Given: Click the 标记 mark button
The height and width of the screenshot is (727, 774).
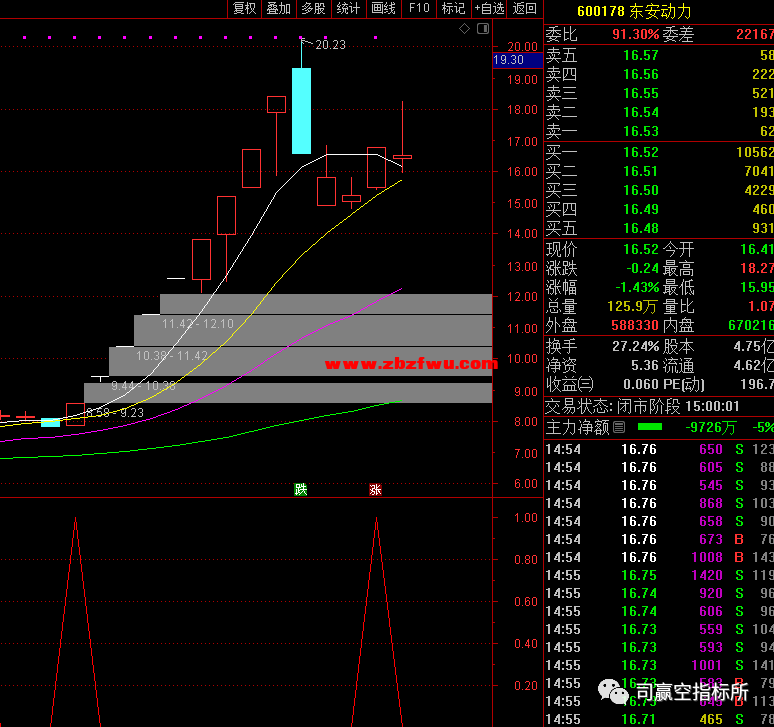Looking at the screenshot, I should tap(454, 8).
